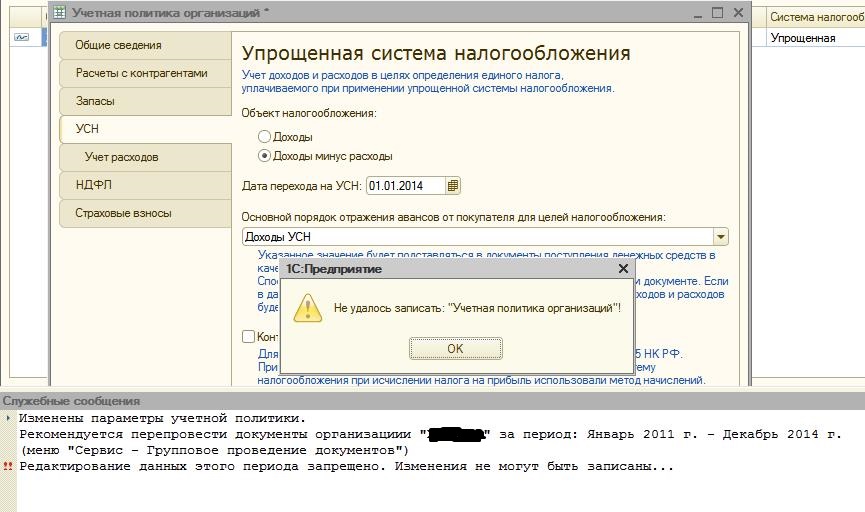Click the triangle marker beside first service message
The width and height of the screenshot is (865, 512).
pos(8,419)
